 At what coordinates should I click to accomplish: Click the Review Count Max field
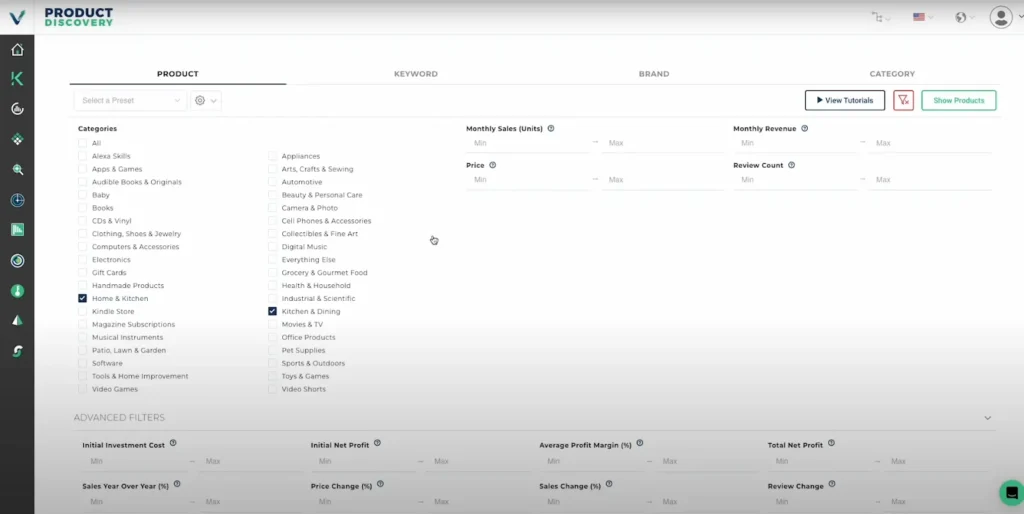click(x=931, y=180)
